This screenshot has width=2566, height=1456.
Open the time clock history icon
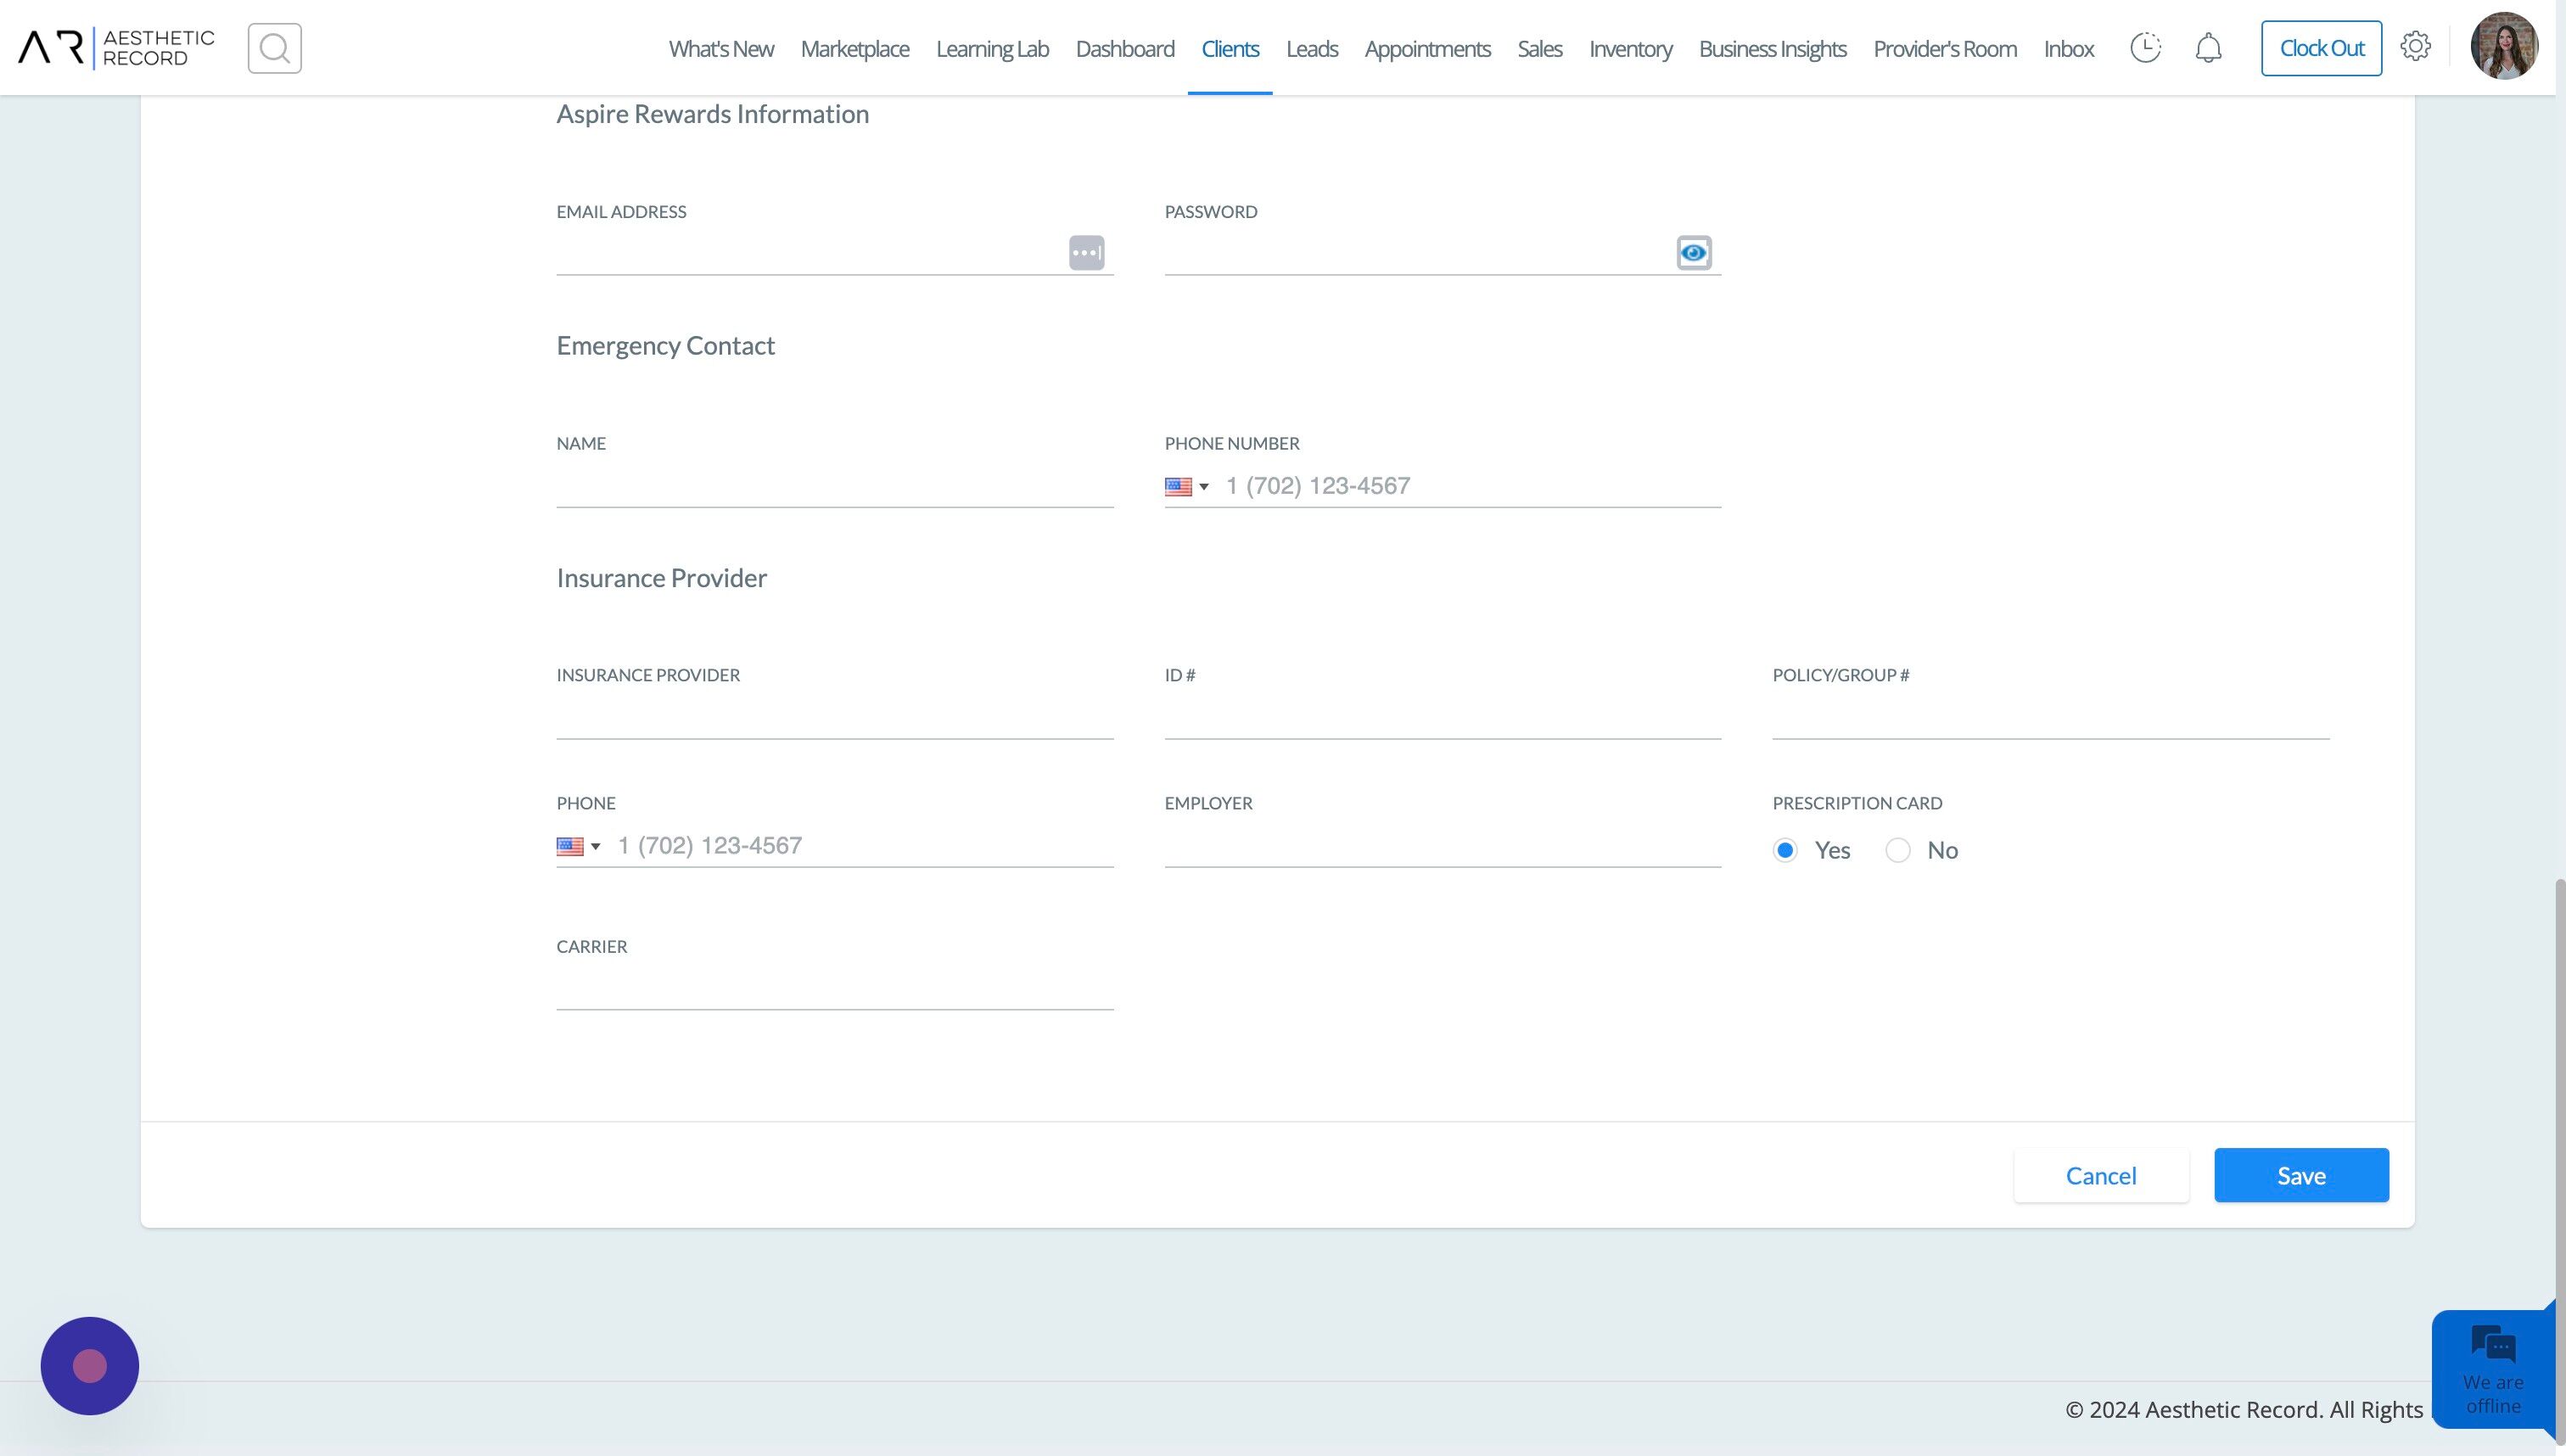coord(2145,48)
